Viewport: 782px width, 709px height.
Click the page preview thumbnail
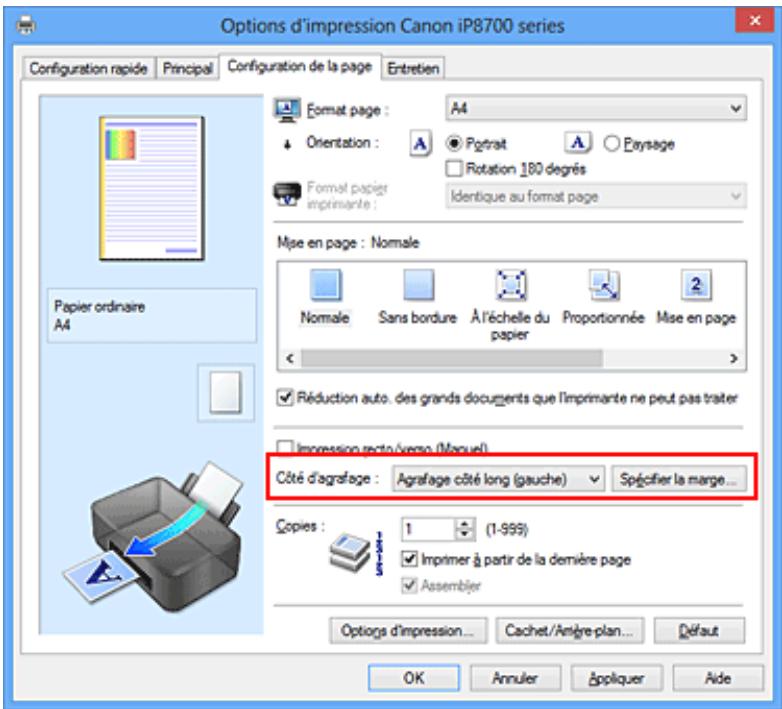click(152, 188)
